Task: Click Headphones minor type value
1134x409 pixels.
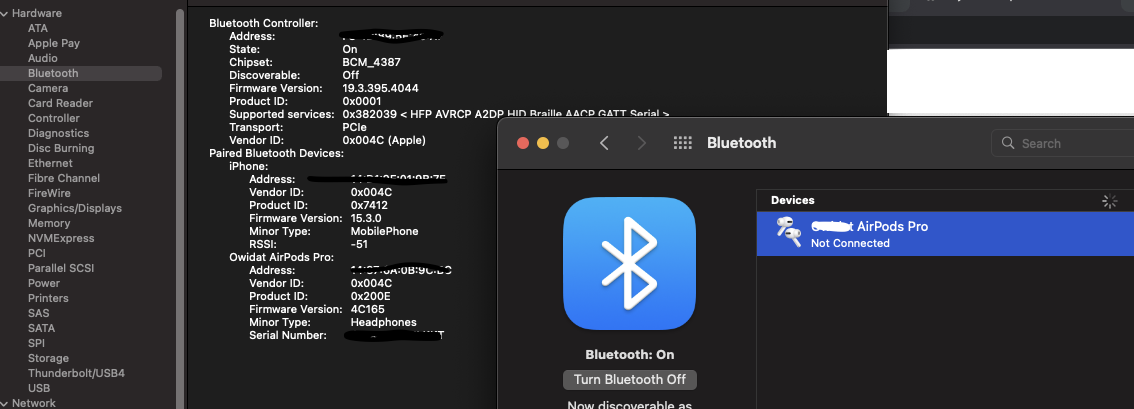Action: click(x=383, y=322)
